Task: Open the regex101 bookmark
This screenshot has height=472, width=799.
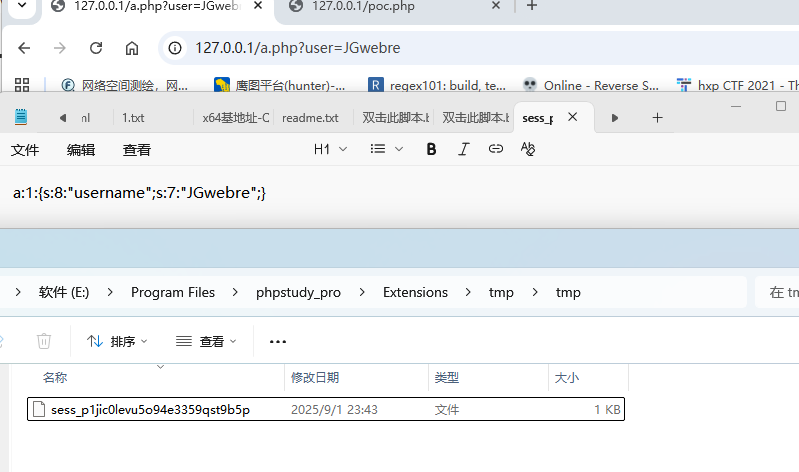Action: pyautogui.click(x=437, y=85)
